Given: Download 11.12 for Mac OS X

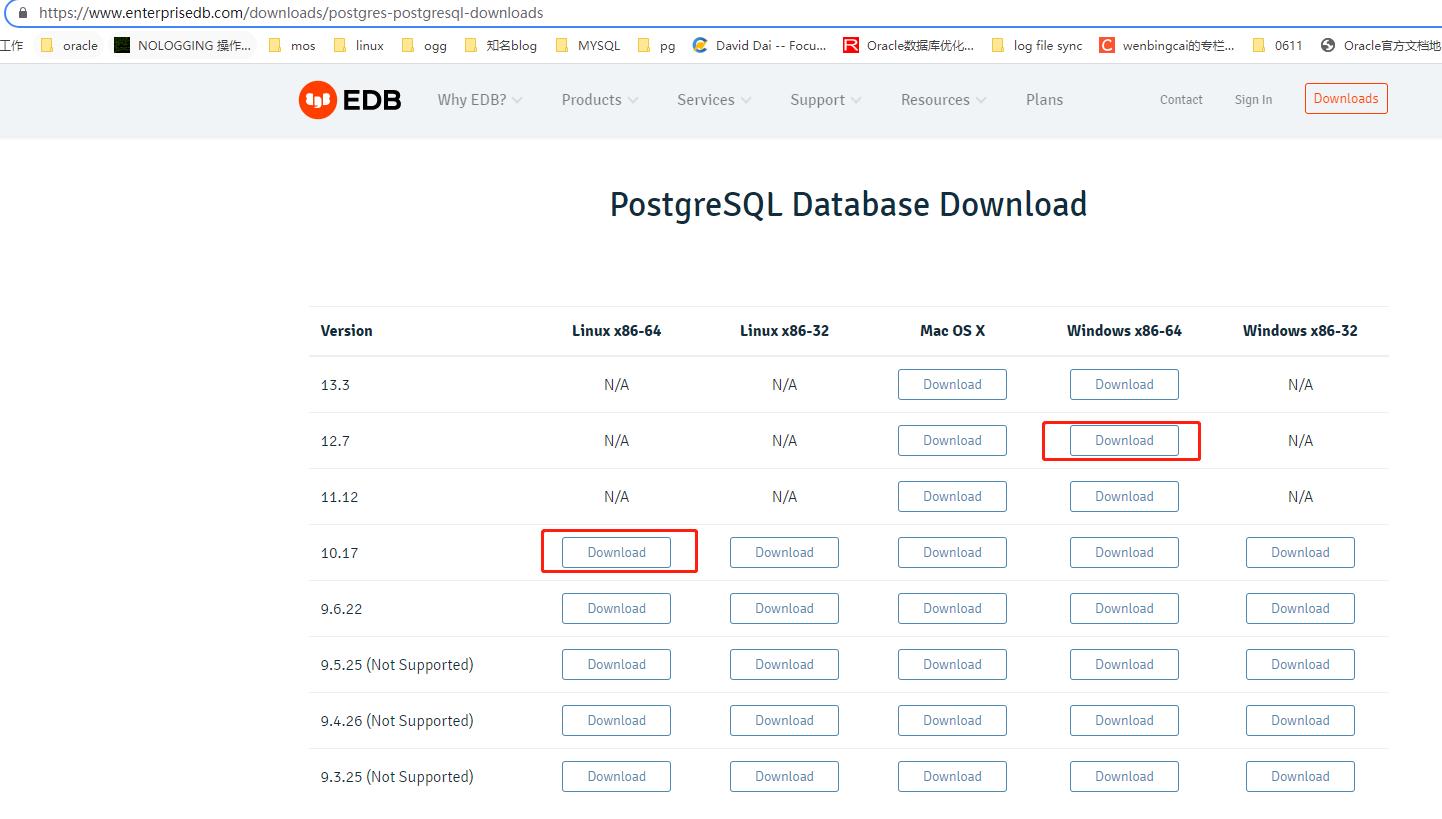Looking at the screenshot, I should [952, 496].
